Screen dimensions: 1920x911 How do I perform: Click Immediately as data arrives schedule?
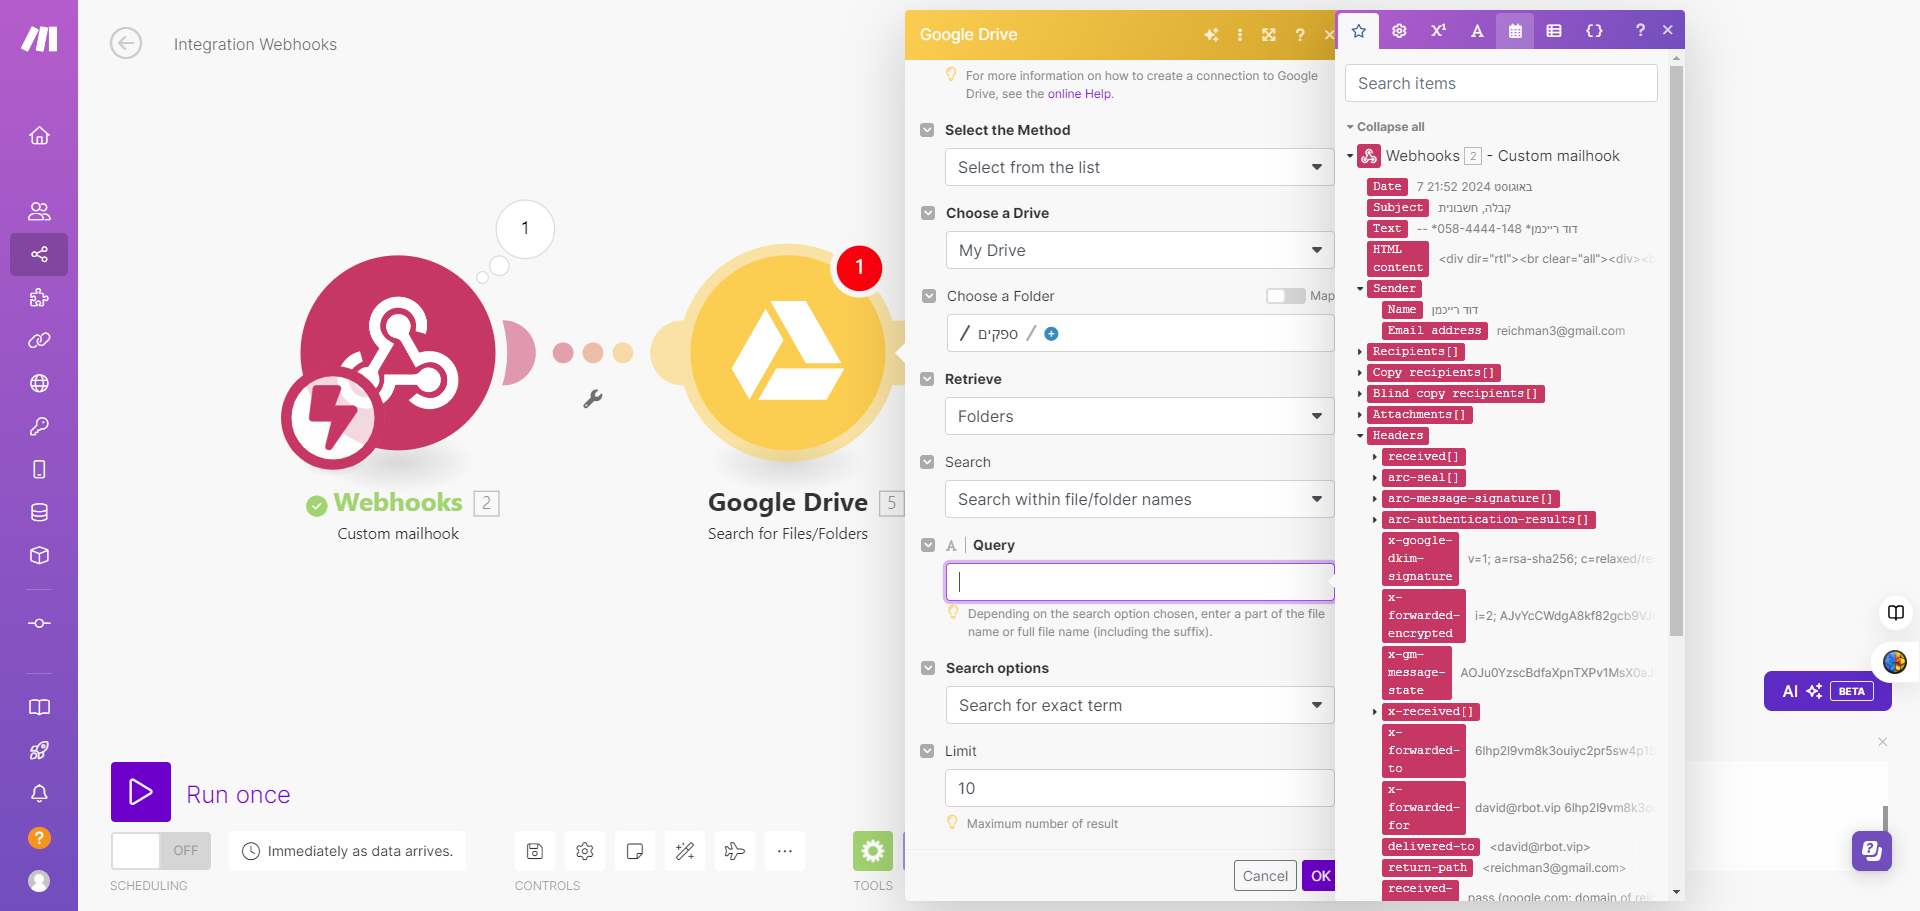(x=348, y=851)
